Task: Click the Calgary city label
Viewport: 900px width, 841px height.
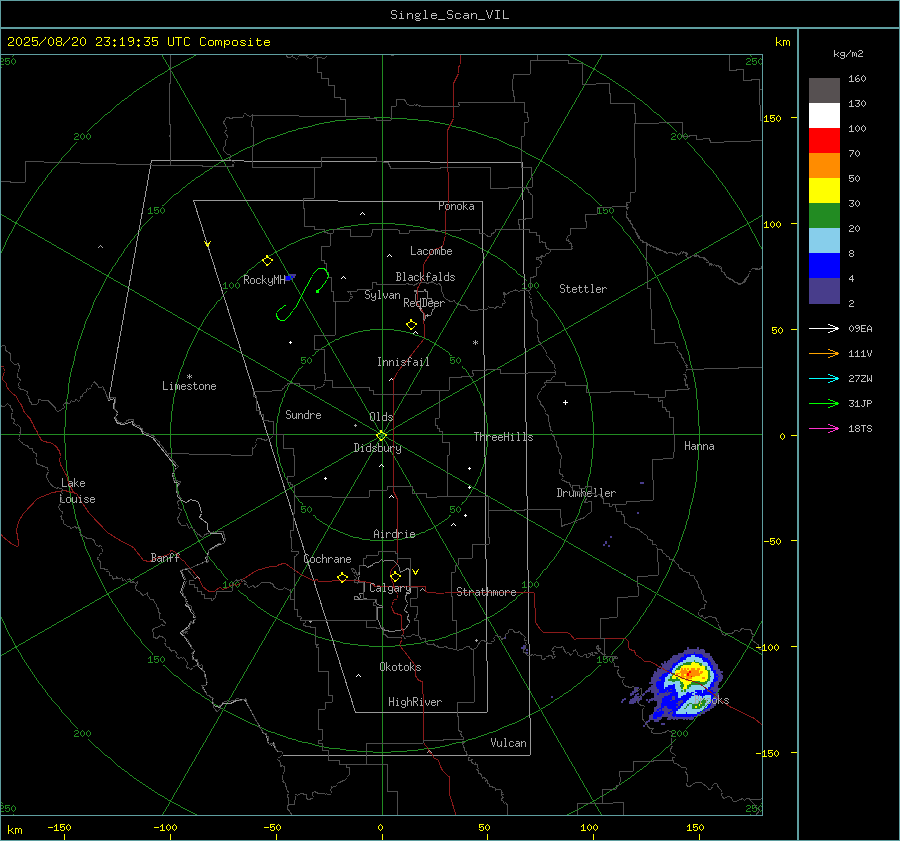Action: coord(390,588)
